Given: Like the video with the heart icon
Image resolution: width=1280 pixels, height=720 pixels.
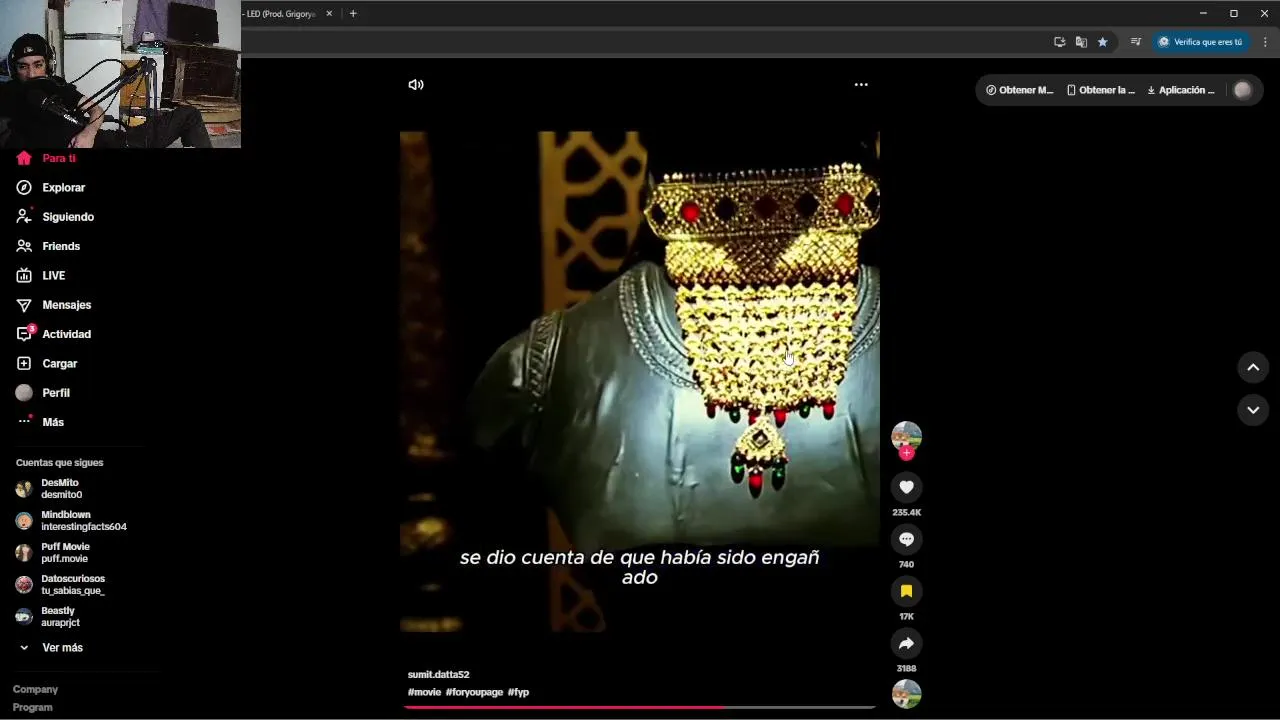Looking at the screenshot, I should tap(906, 487).
